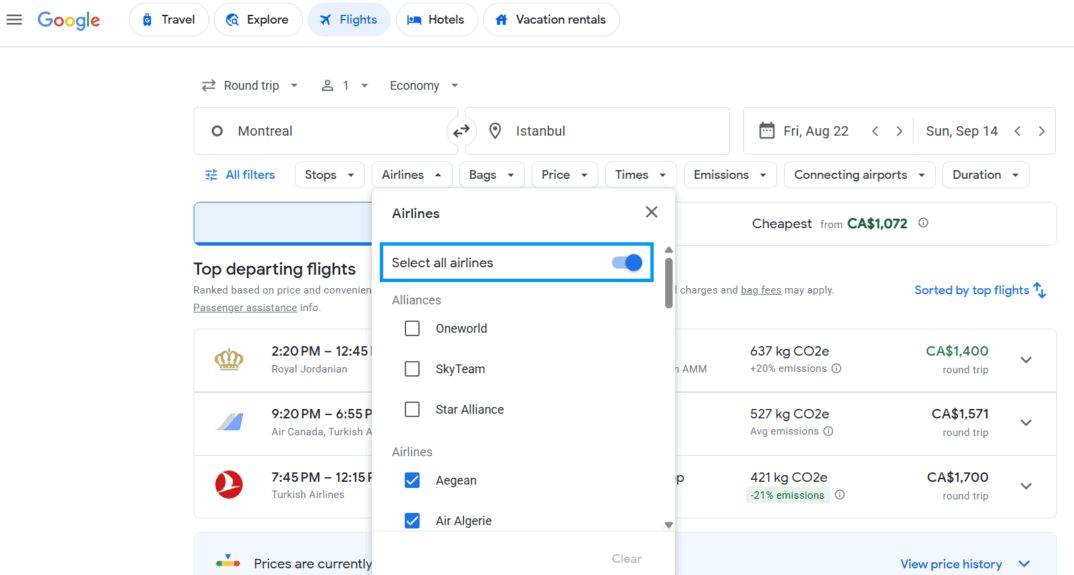Uncheck the Aegean airline

[412, 480]
